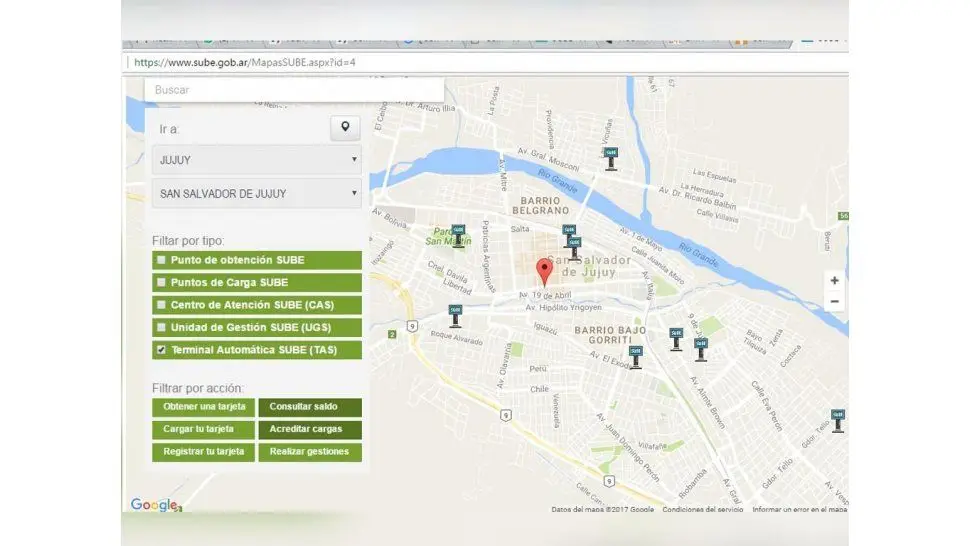Click the red location pin on the map
The width and height of the screenshot is (970, 546).
(x=544, y=273)
